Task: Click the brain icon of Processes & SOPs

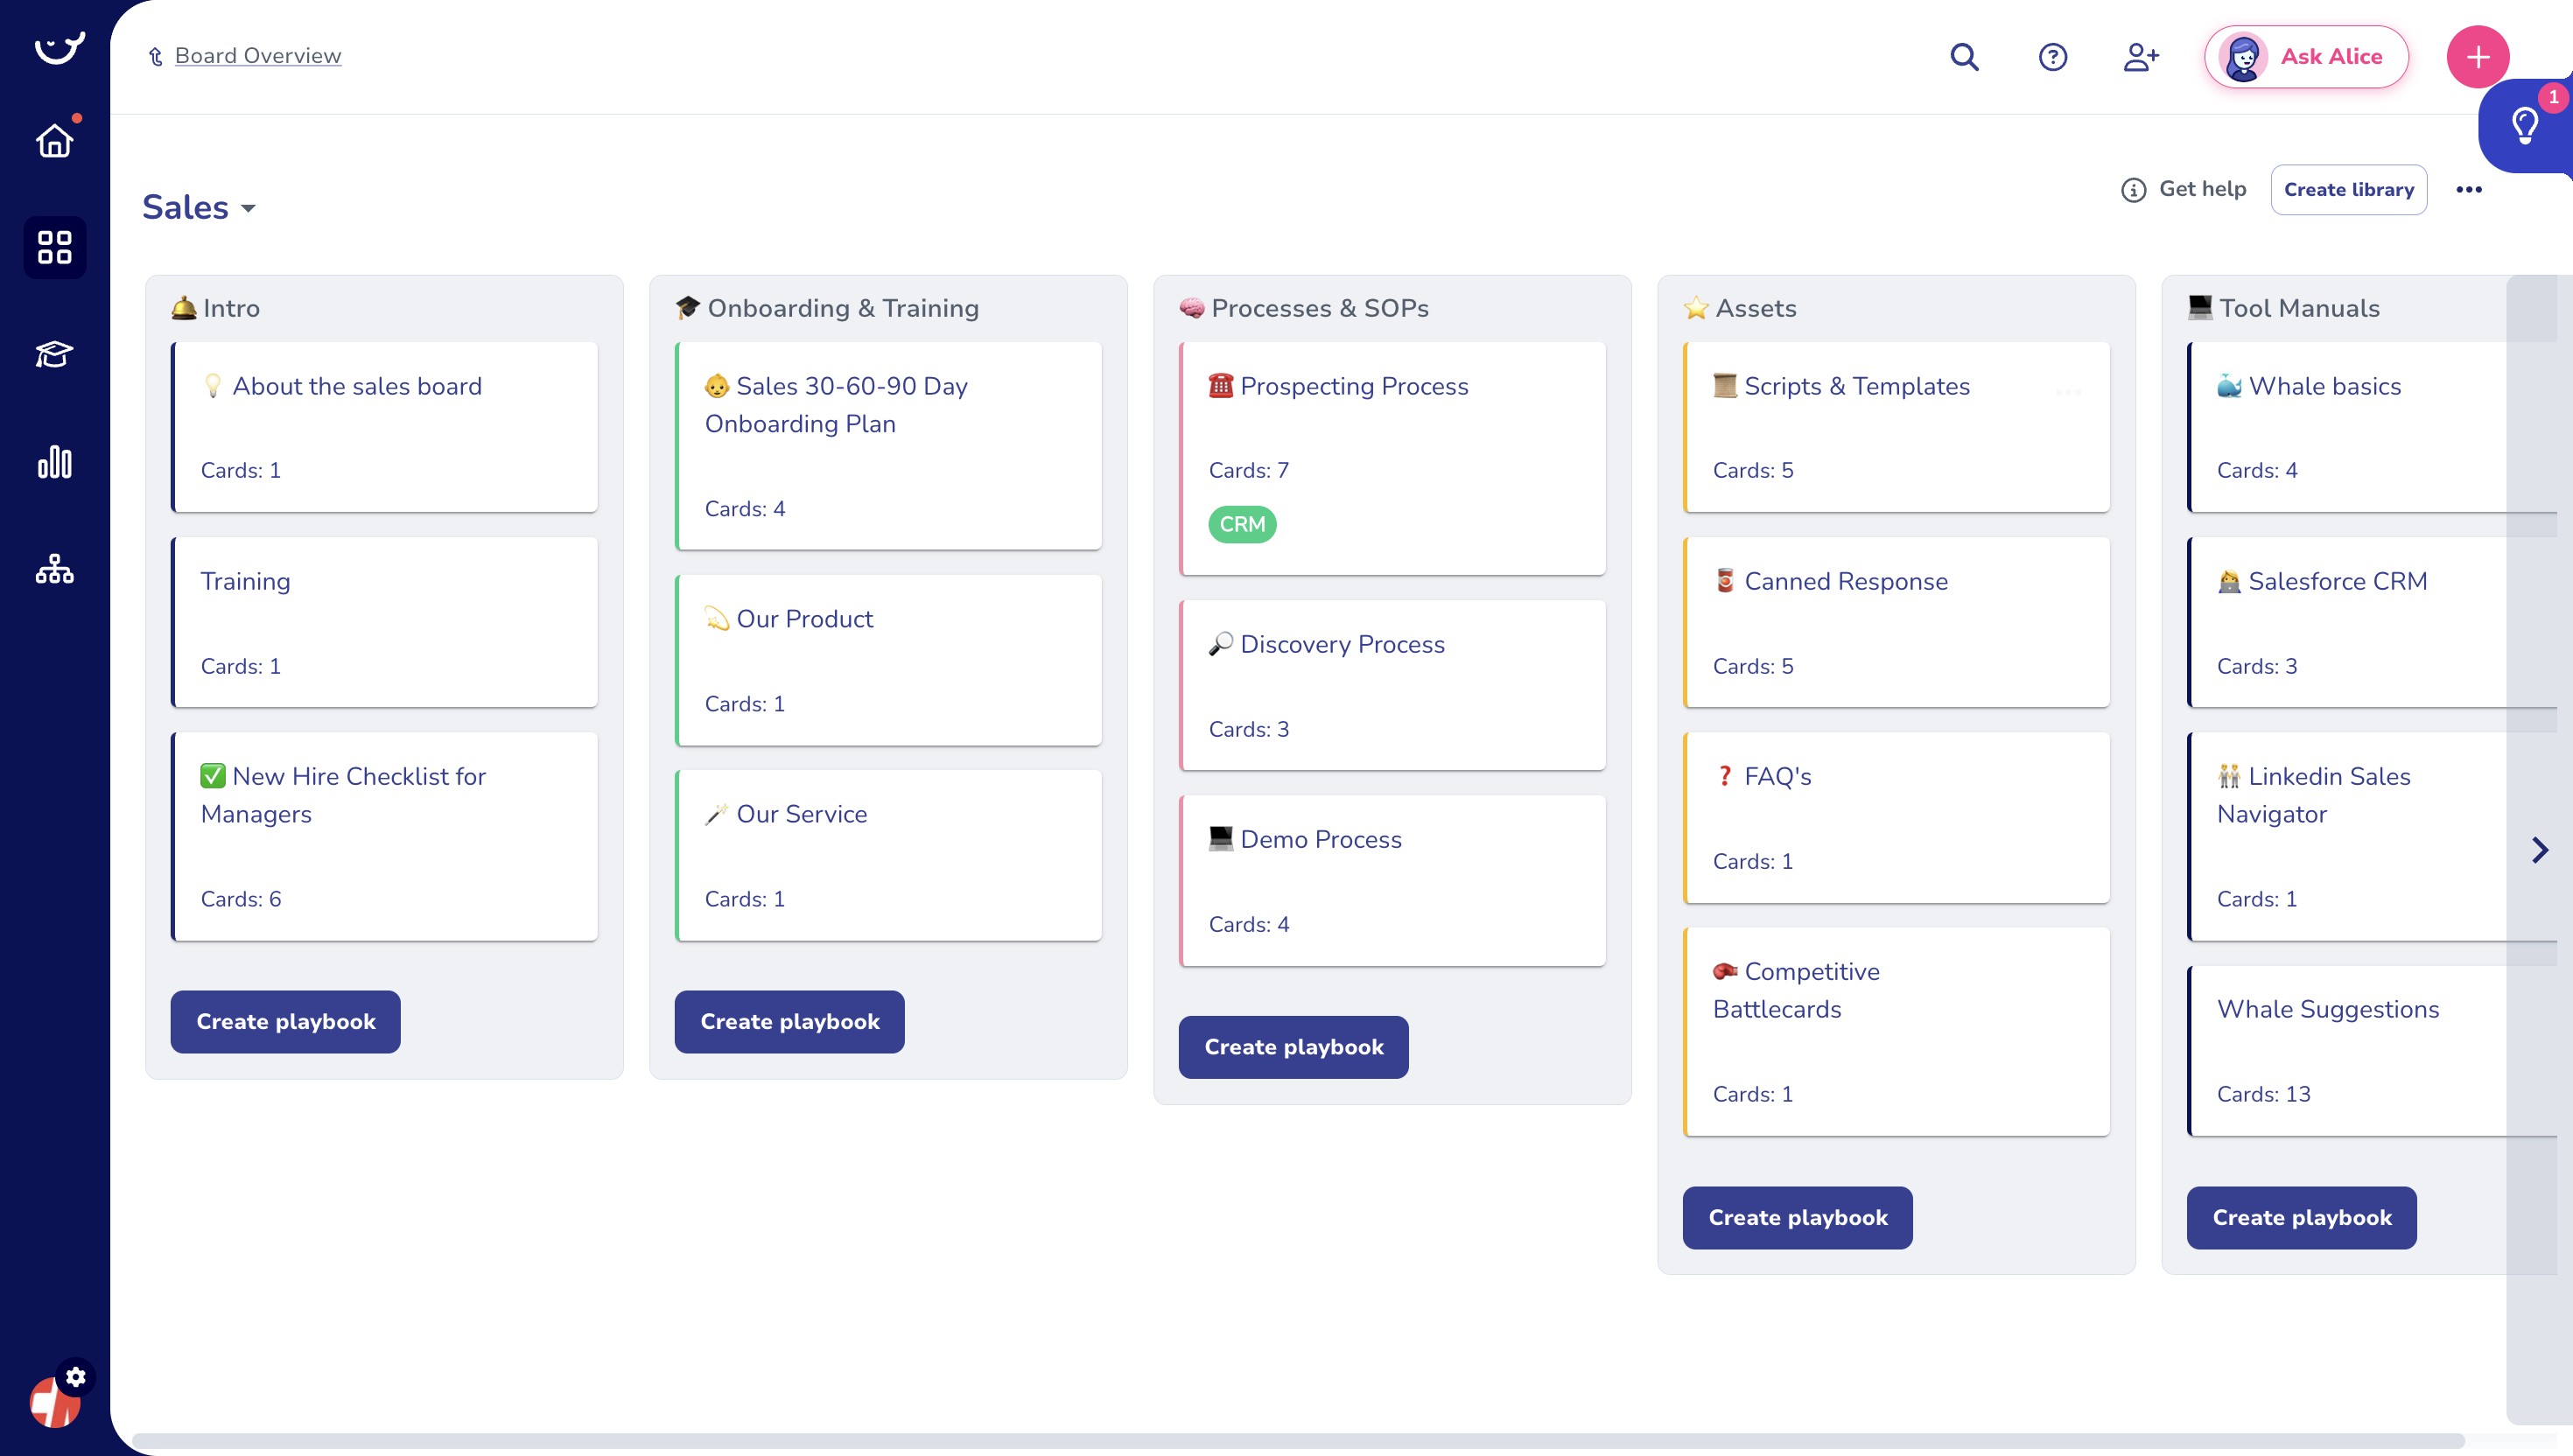Action: point(1192,308)
